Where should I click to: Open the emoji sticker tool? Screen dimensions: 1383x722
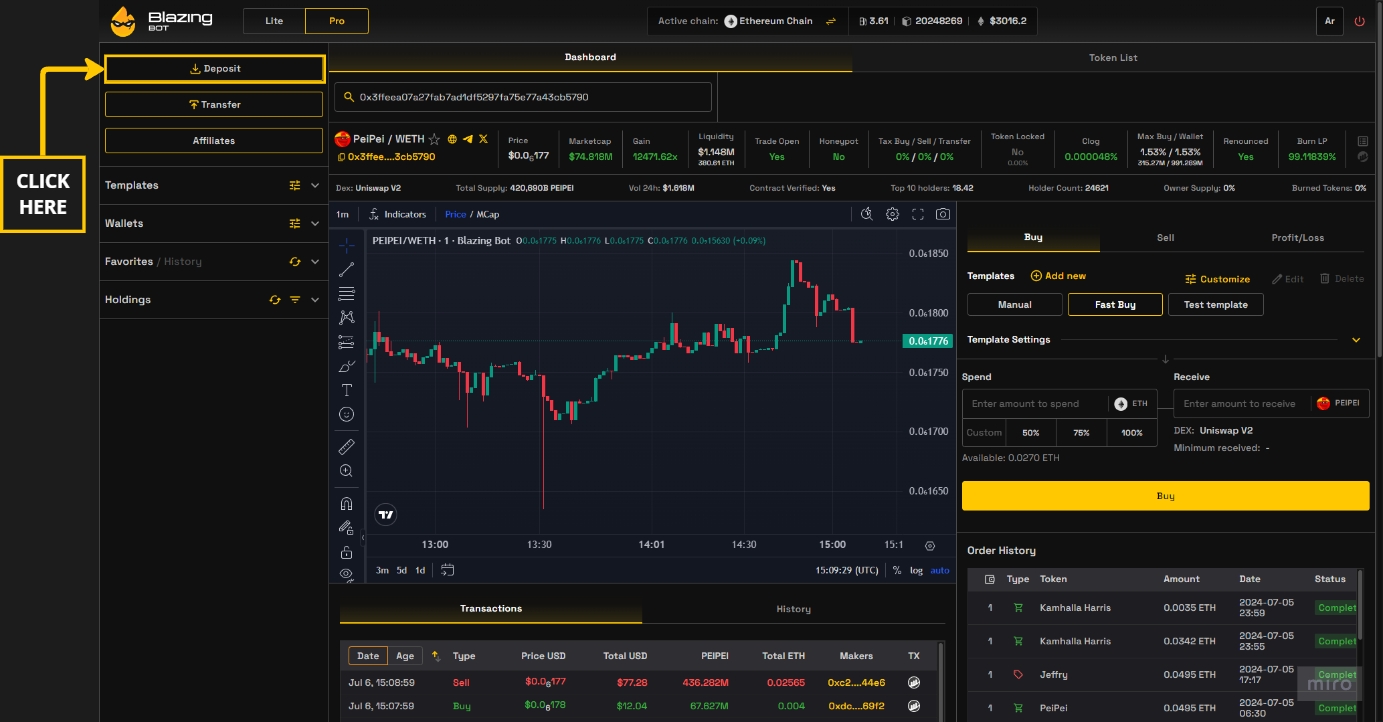pos(347,414)
